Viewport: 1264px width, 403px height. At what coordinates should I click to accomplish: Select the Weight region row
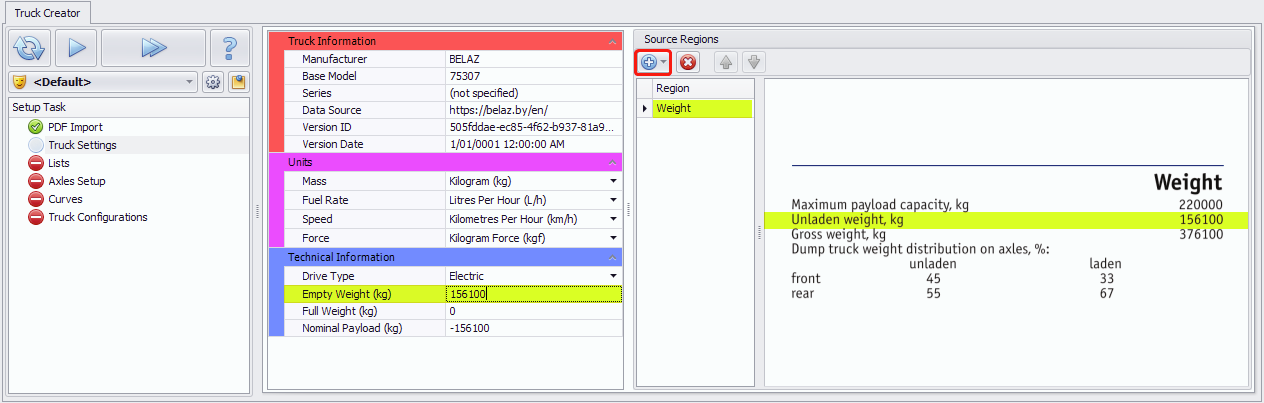pos(701,108)
